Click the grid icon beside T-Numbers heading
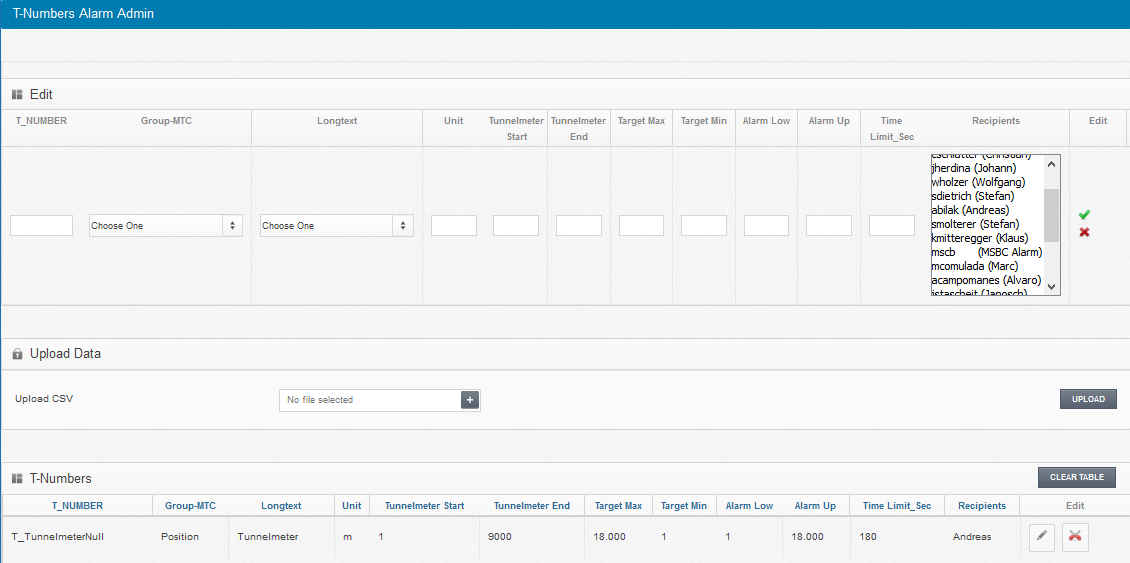The width and height of the screenshot is (1130, 563). point(17,479)
